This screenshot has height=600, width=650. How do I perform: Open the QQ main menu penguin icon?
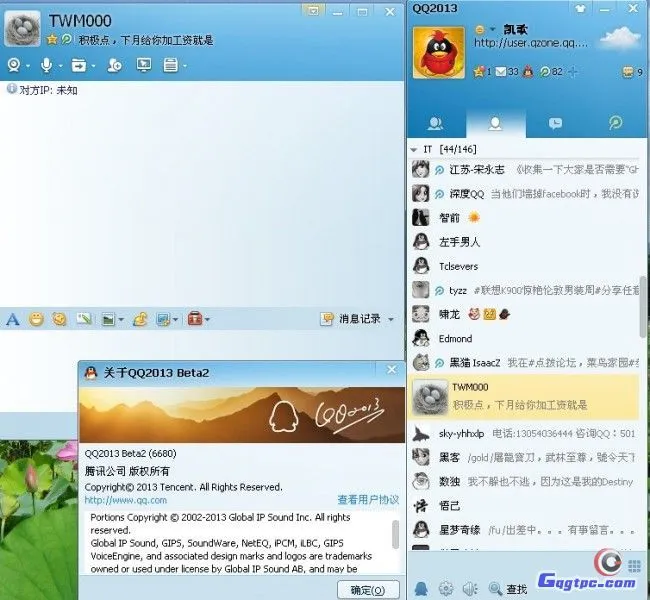(x=421, y=588)
